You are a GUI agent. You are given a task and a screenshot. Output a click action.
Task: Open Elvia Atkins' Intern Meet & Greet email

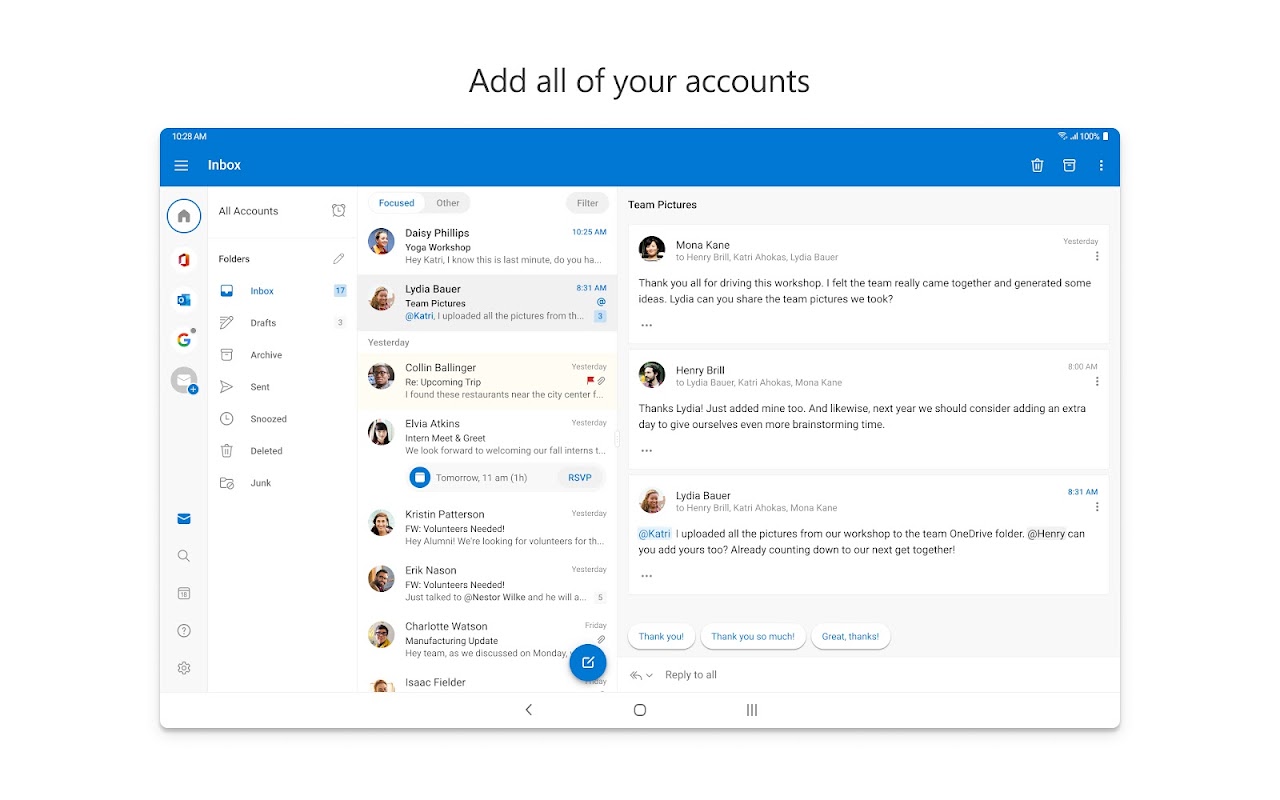[488, 437]
